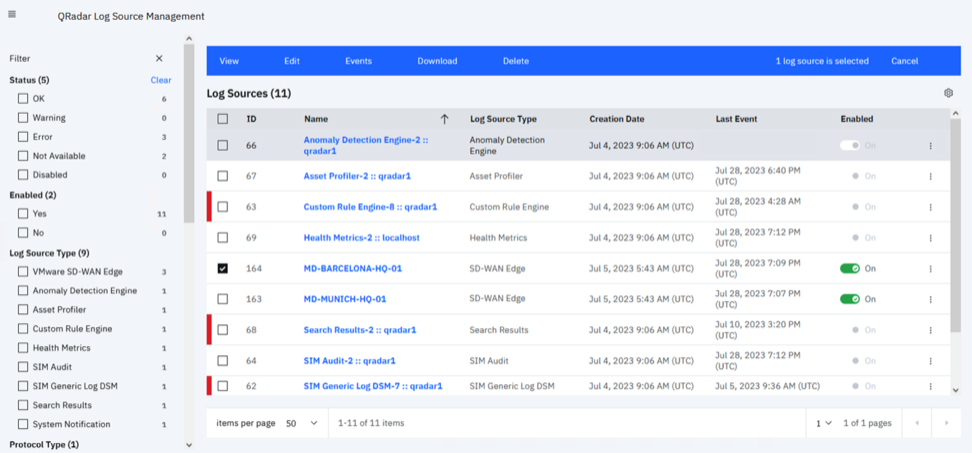972x453 pixels.
Task: Open overflow menu for Asset Profiler-2 row
Action: [930, 177]
